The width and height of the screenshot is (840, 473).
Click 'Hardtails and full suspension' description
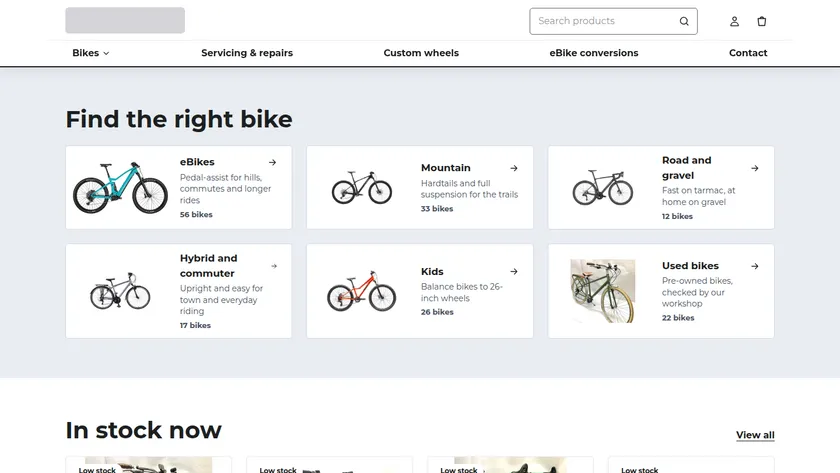pos(469,189)
